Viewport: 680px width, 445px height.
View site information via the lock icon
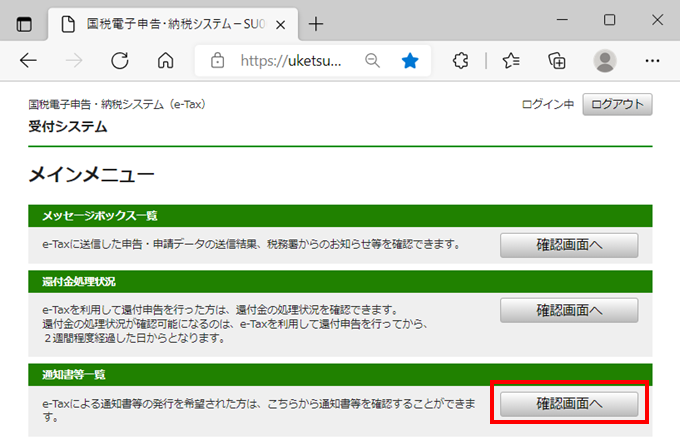(x=218, y=61)
